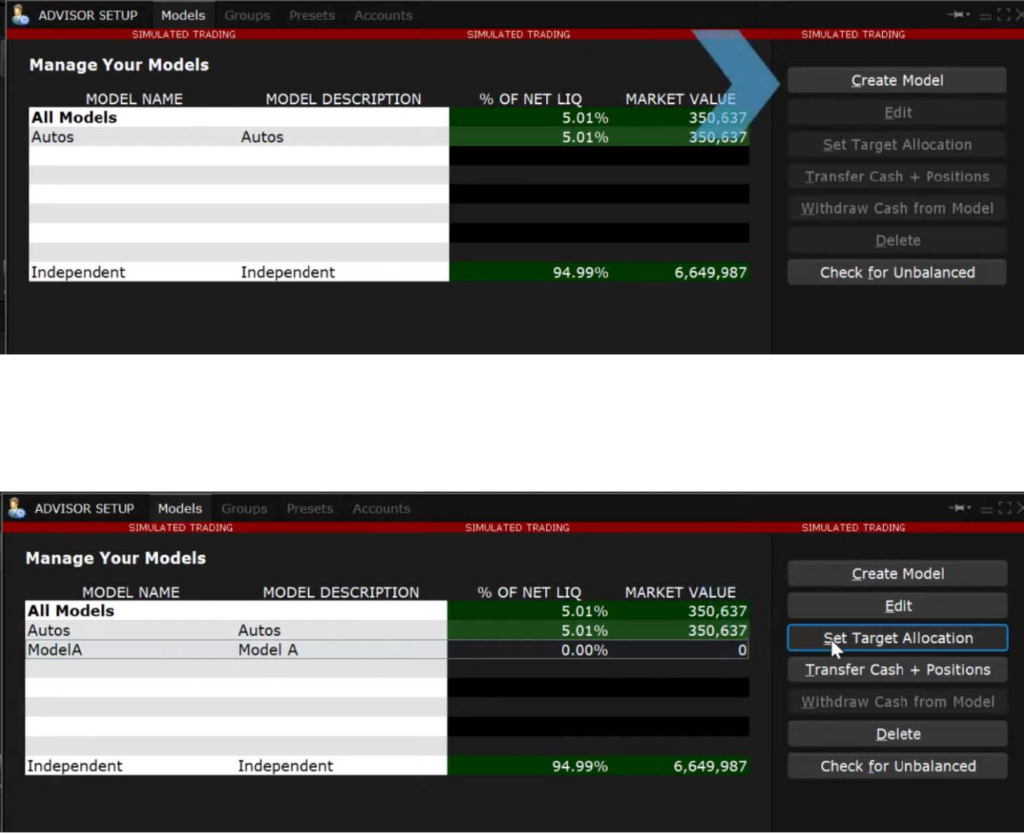Click the Advisor Setup icon in upper window
The image size is (1024, 834).
tap(19, 15)
